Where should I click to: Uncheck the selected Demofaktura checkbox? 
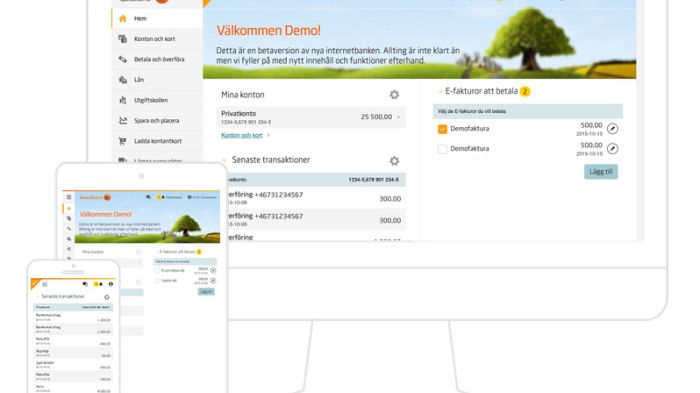coord(442,129)
